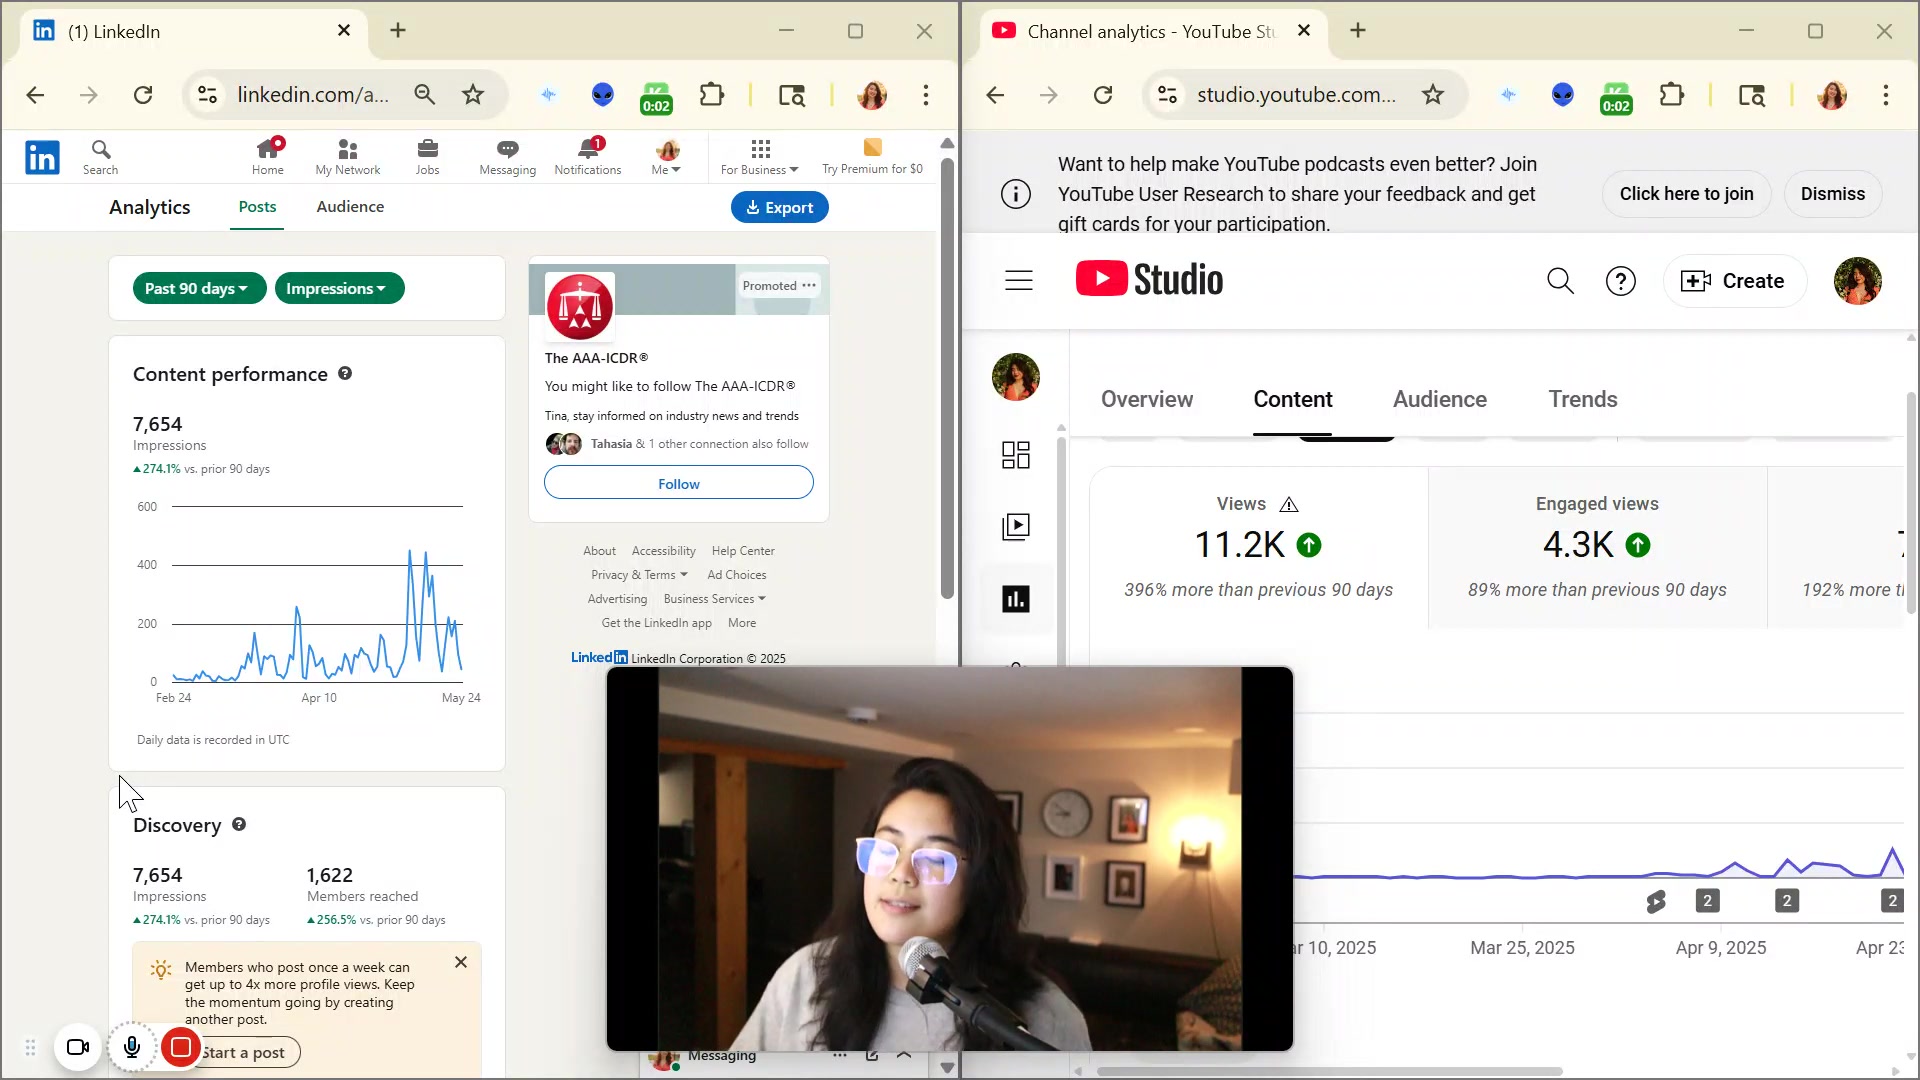This screenshot has height=1080, width=1920.
Task: Open the YouTube Studio help icon
Action: click(x=1620, y=281)
